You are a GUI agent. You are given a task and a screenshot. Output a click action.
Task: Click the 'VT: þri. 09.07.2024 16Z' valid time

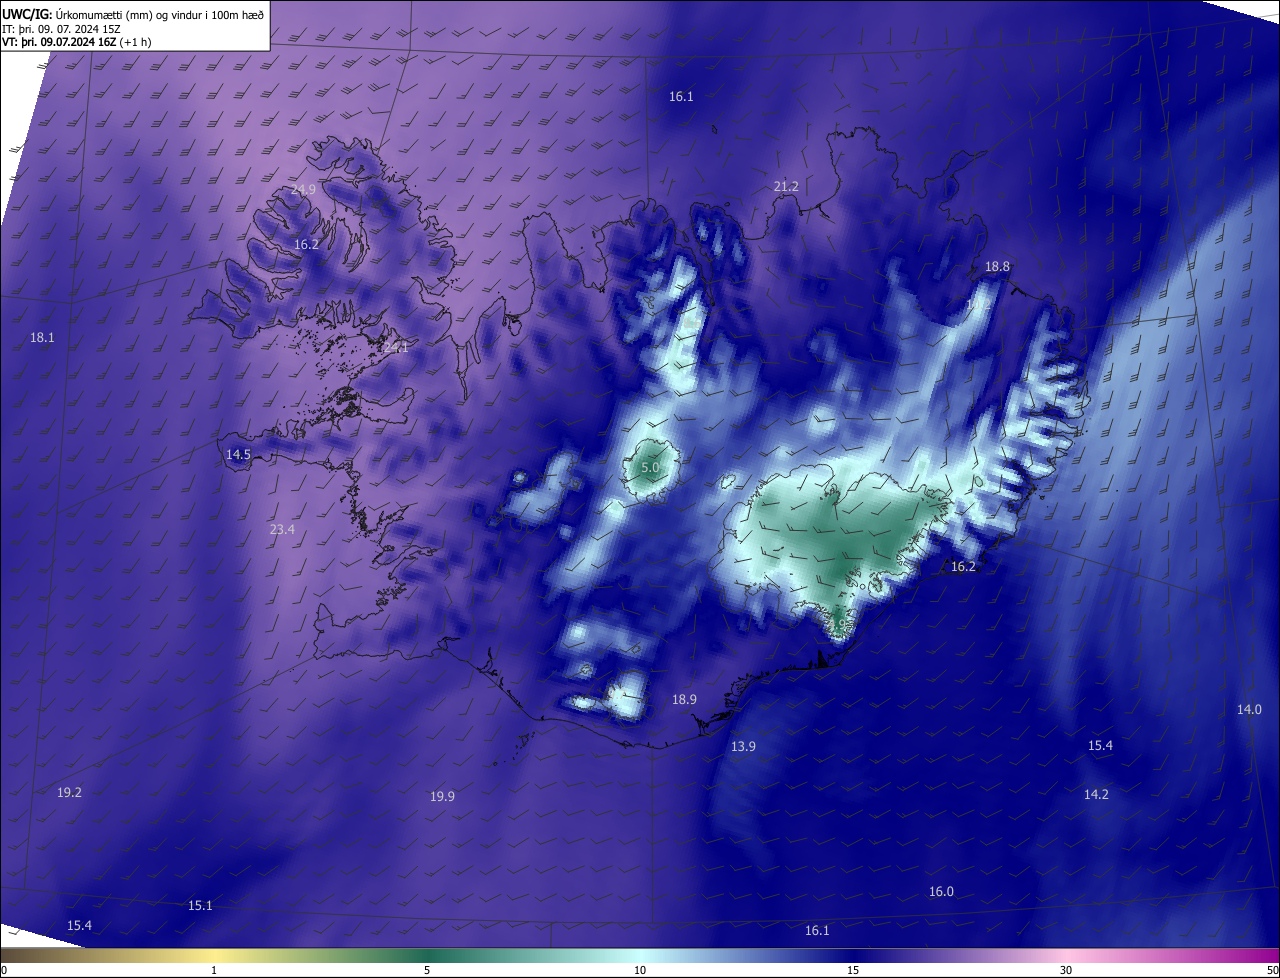(x=59, y=42)
